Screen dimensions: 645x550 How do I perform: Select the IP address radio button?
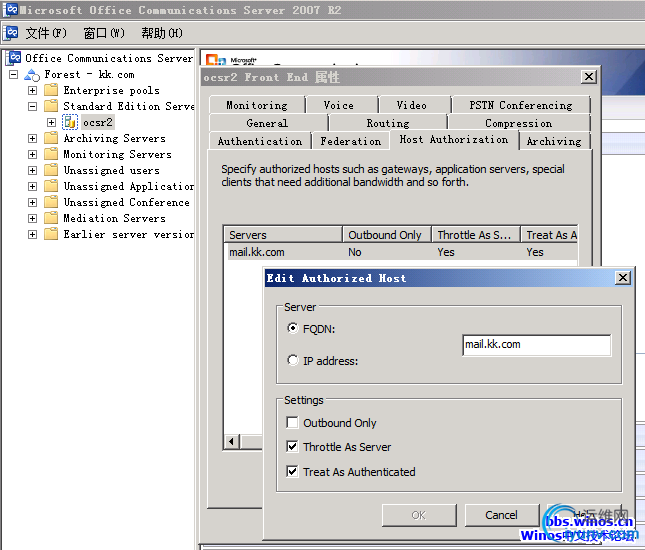pyautogui.click(x=292, y=360)
